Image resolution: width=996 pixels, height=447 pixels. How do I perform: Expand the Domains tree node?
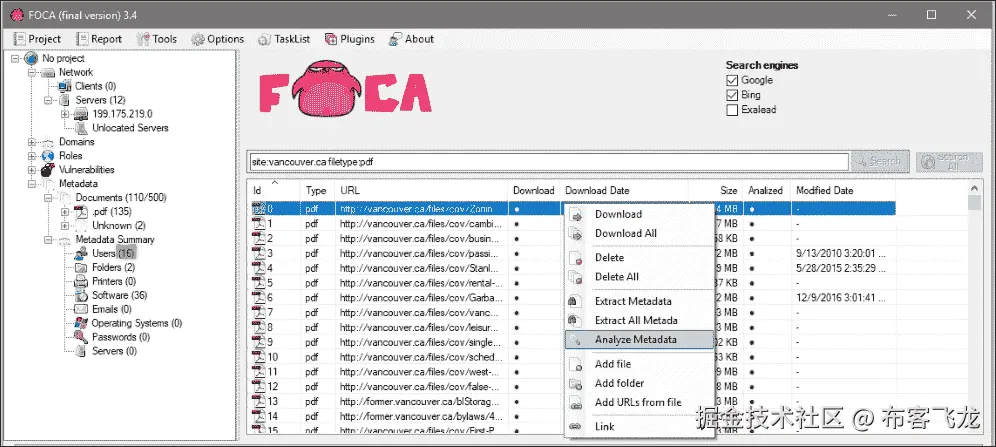pyautogui.click(x=32, y=142)
